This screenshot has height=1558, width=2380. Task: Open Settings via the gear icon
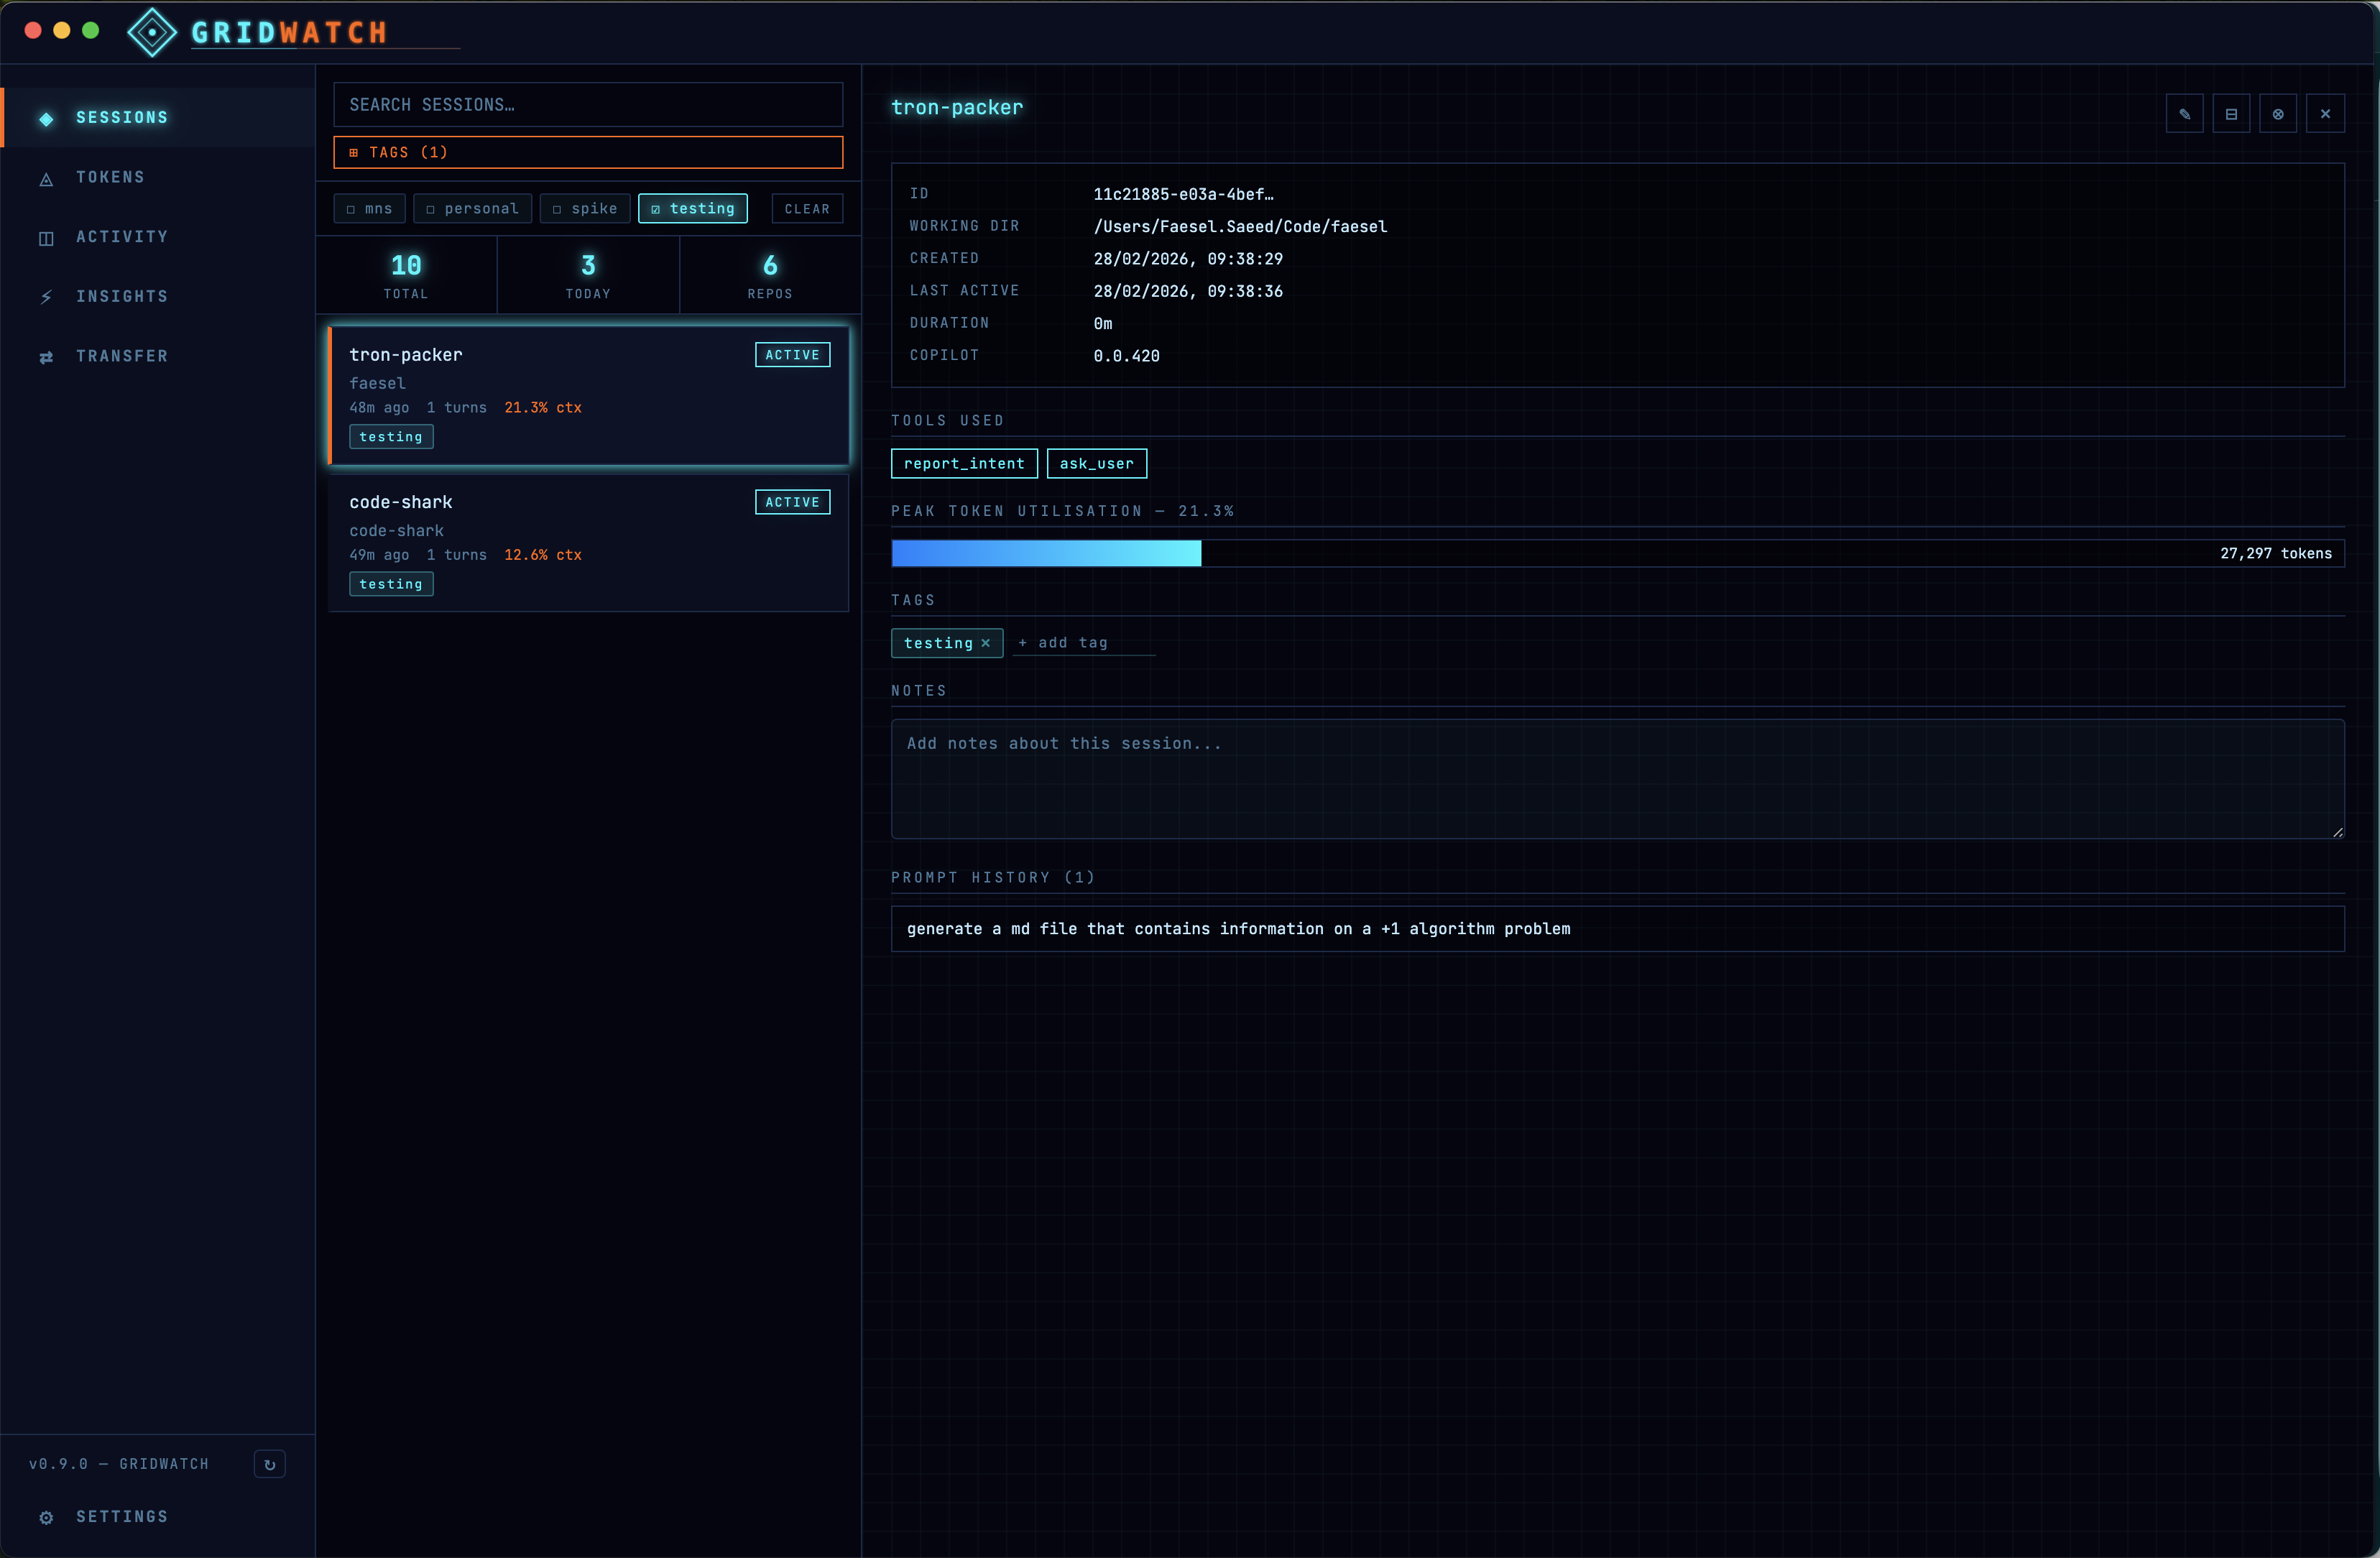46,1516
